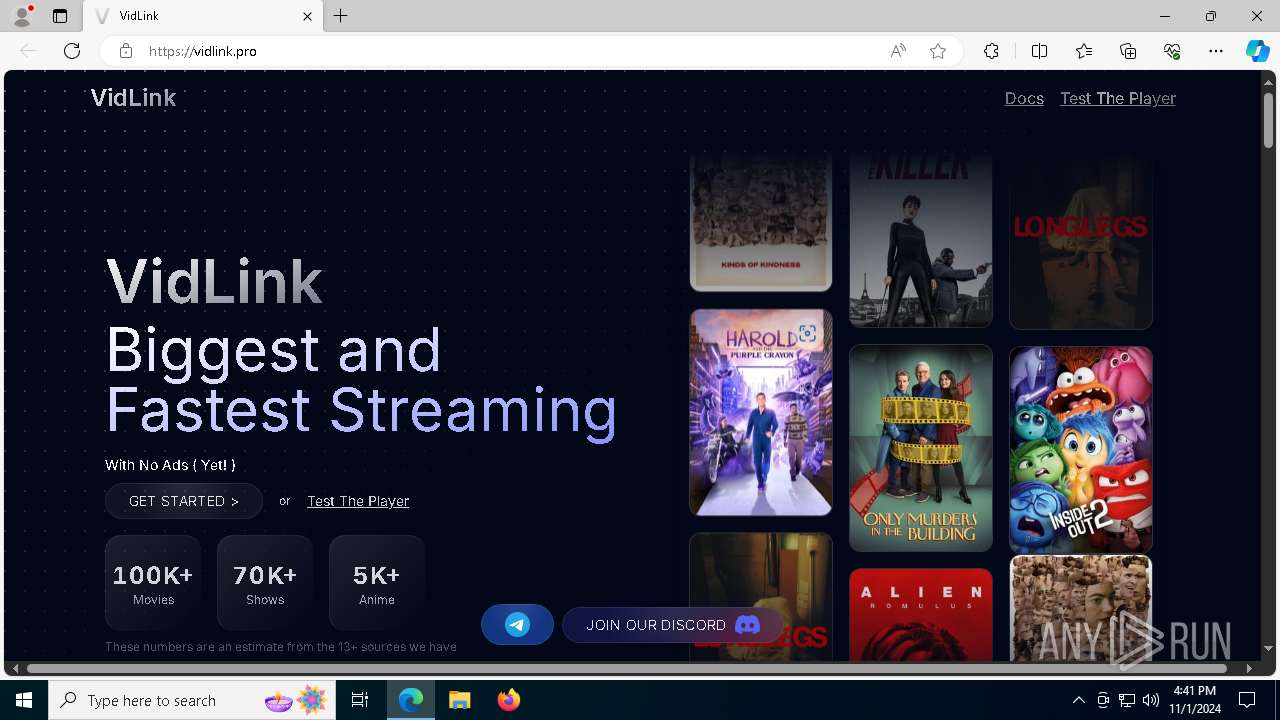1280x720 pixels.
Task: Open the Inside Out 2 poster
Action: click(1081, 450)
